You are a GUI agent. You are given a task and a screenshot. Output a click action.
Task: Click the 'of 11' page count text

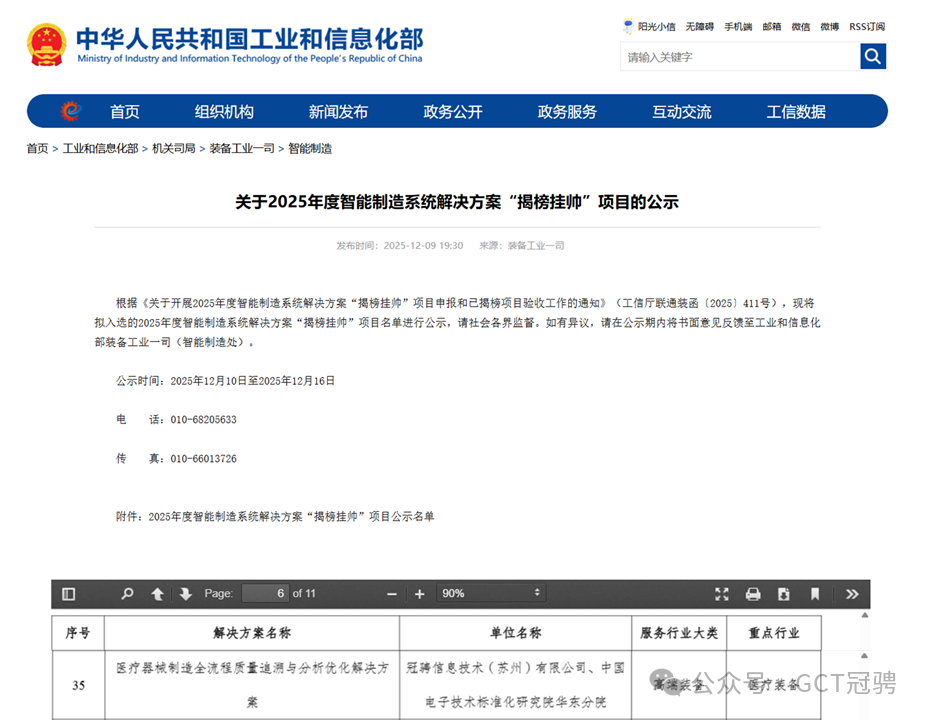pos(304,593)
